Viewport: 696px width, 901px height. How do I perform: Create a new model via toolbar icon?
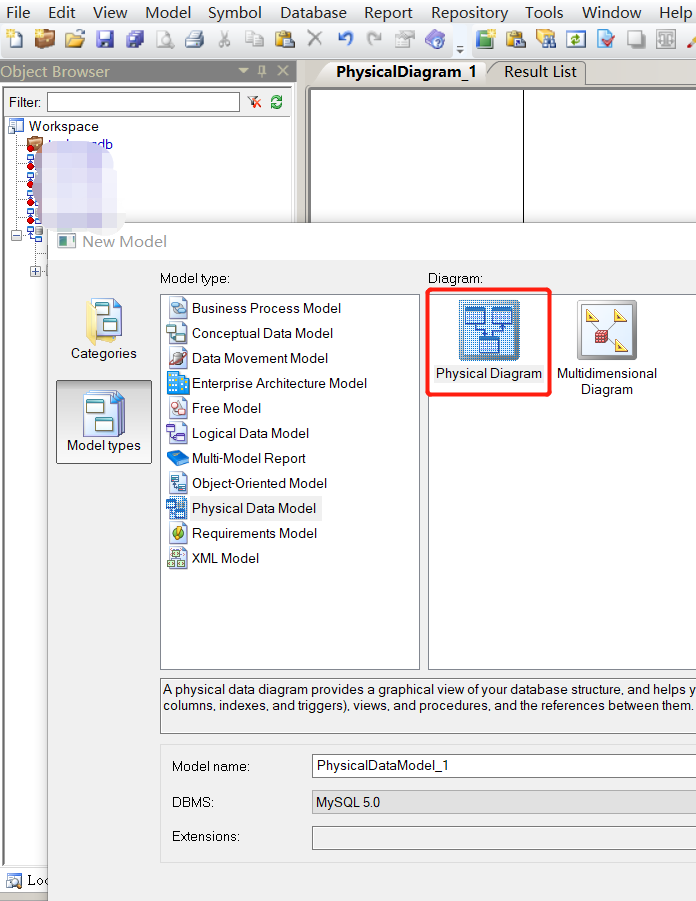coord(15,38)
